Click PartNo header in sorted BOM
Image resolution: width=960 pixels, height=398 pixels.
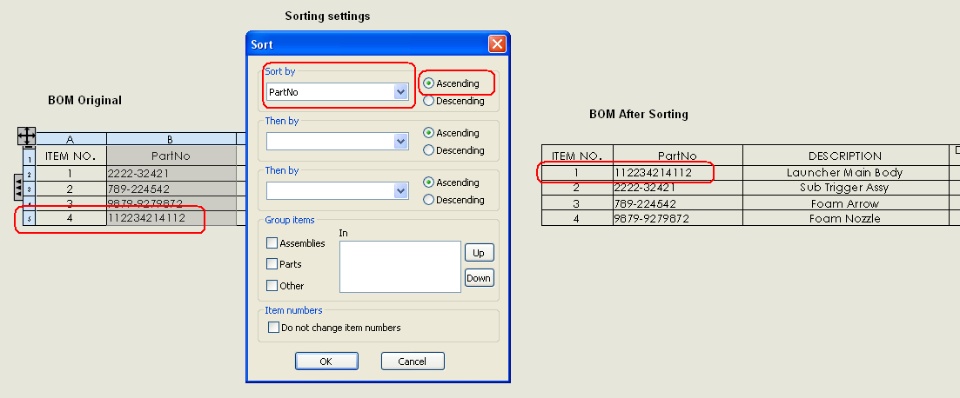[x=677, y=156]
